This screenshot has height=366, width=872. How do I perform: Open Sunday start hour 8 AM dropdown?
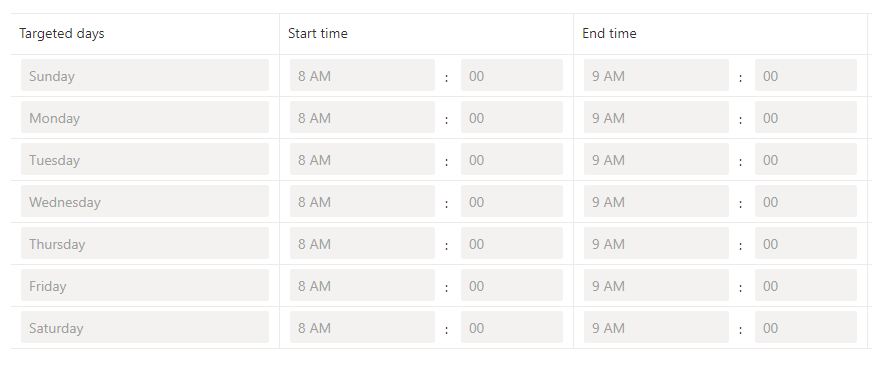tap(362, 75)
